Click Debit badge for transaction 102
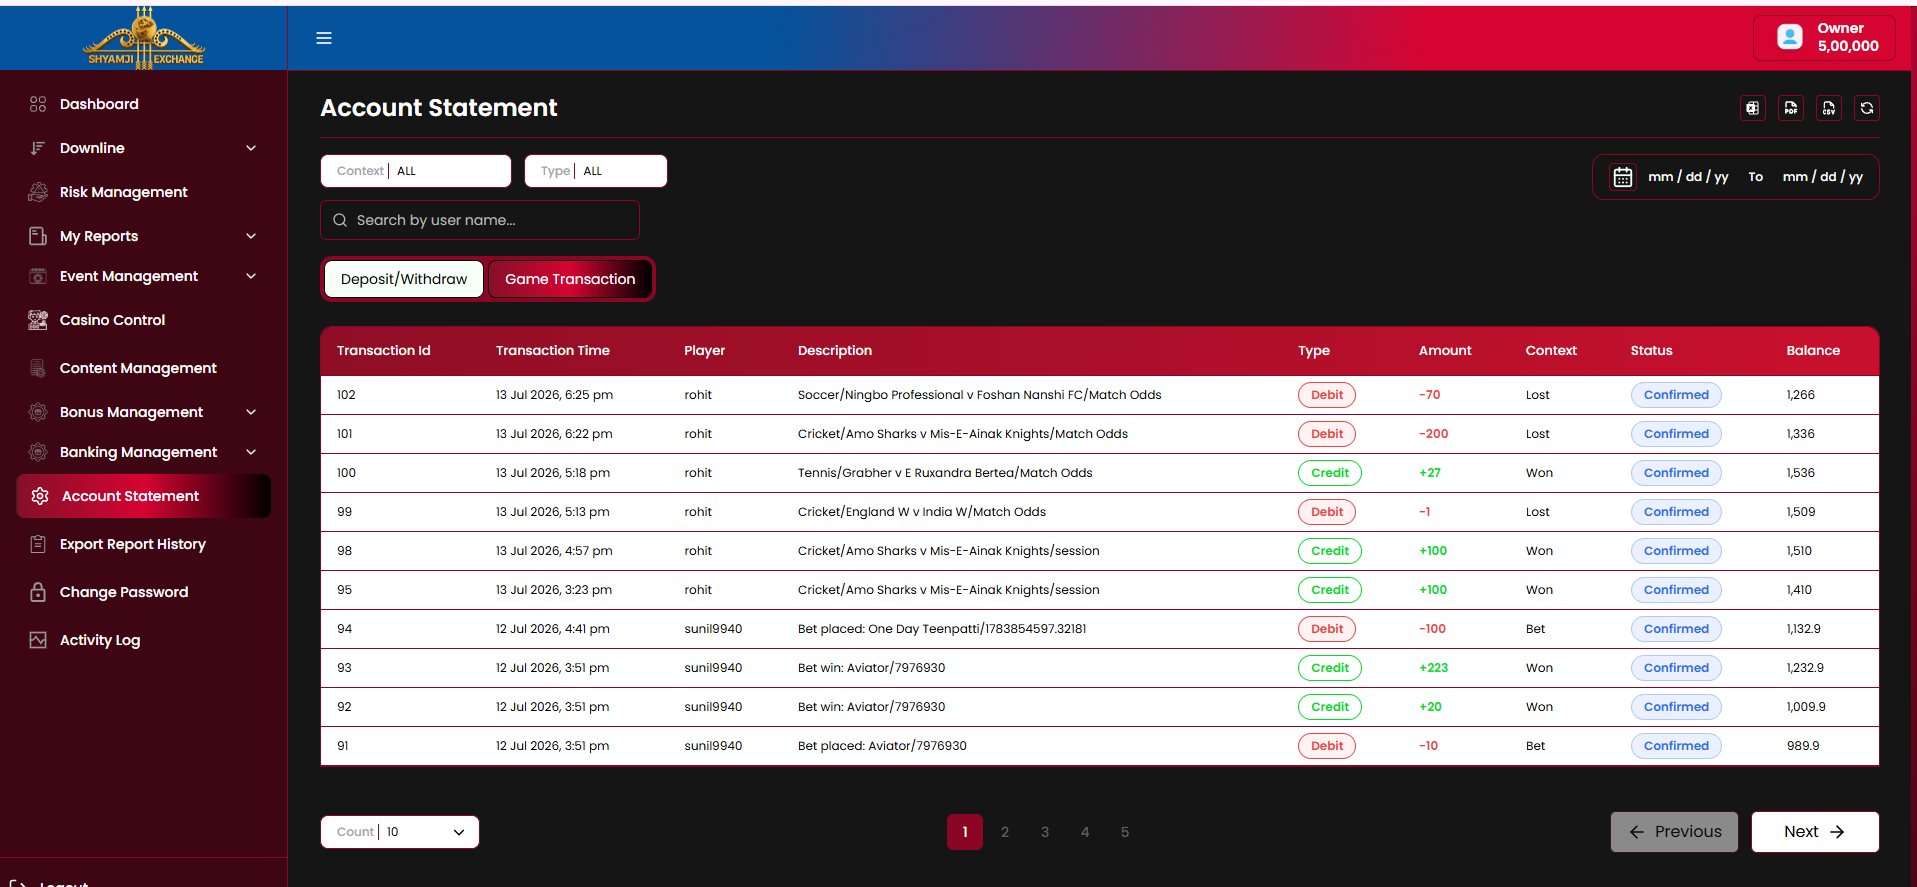Image resolution: width=1917 pixels, height=887 pixels. [1327, 395]
